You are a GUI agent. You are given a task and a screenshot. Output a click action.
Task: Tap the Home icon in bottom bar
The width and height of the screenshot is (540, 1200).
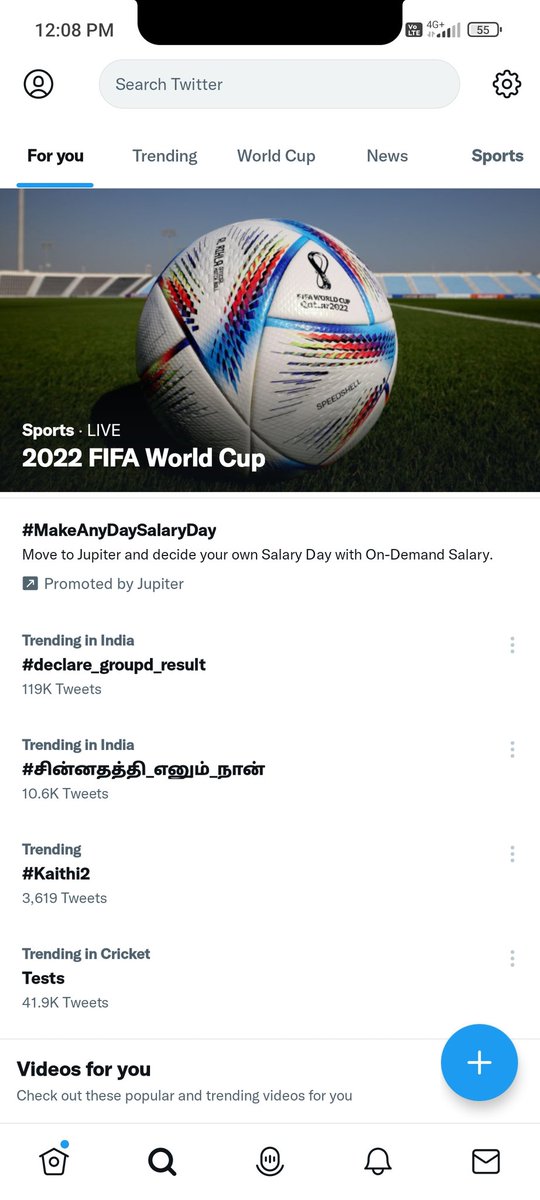pos(54,1160)
